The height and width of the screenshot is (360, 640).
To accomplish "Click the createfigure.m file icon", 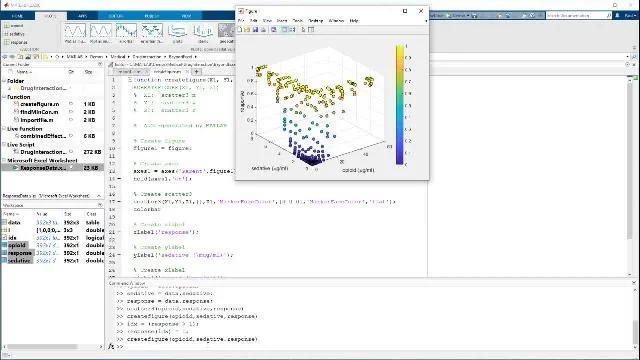I will click(16, 104).
